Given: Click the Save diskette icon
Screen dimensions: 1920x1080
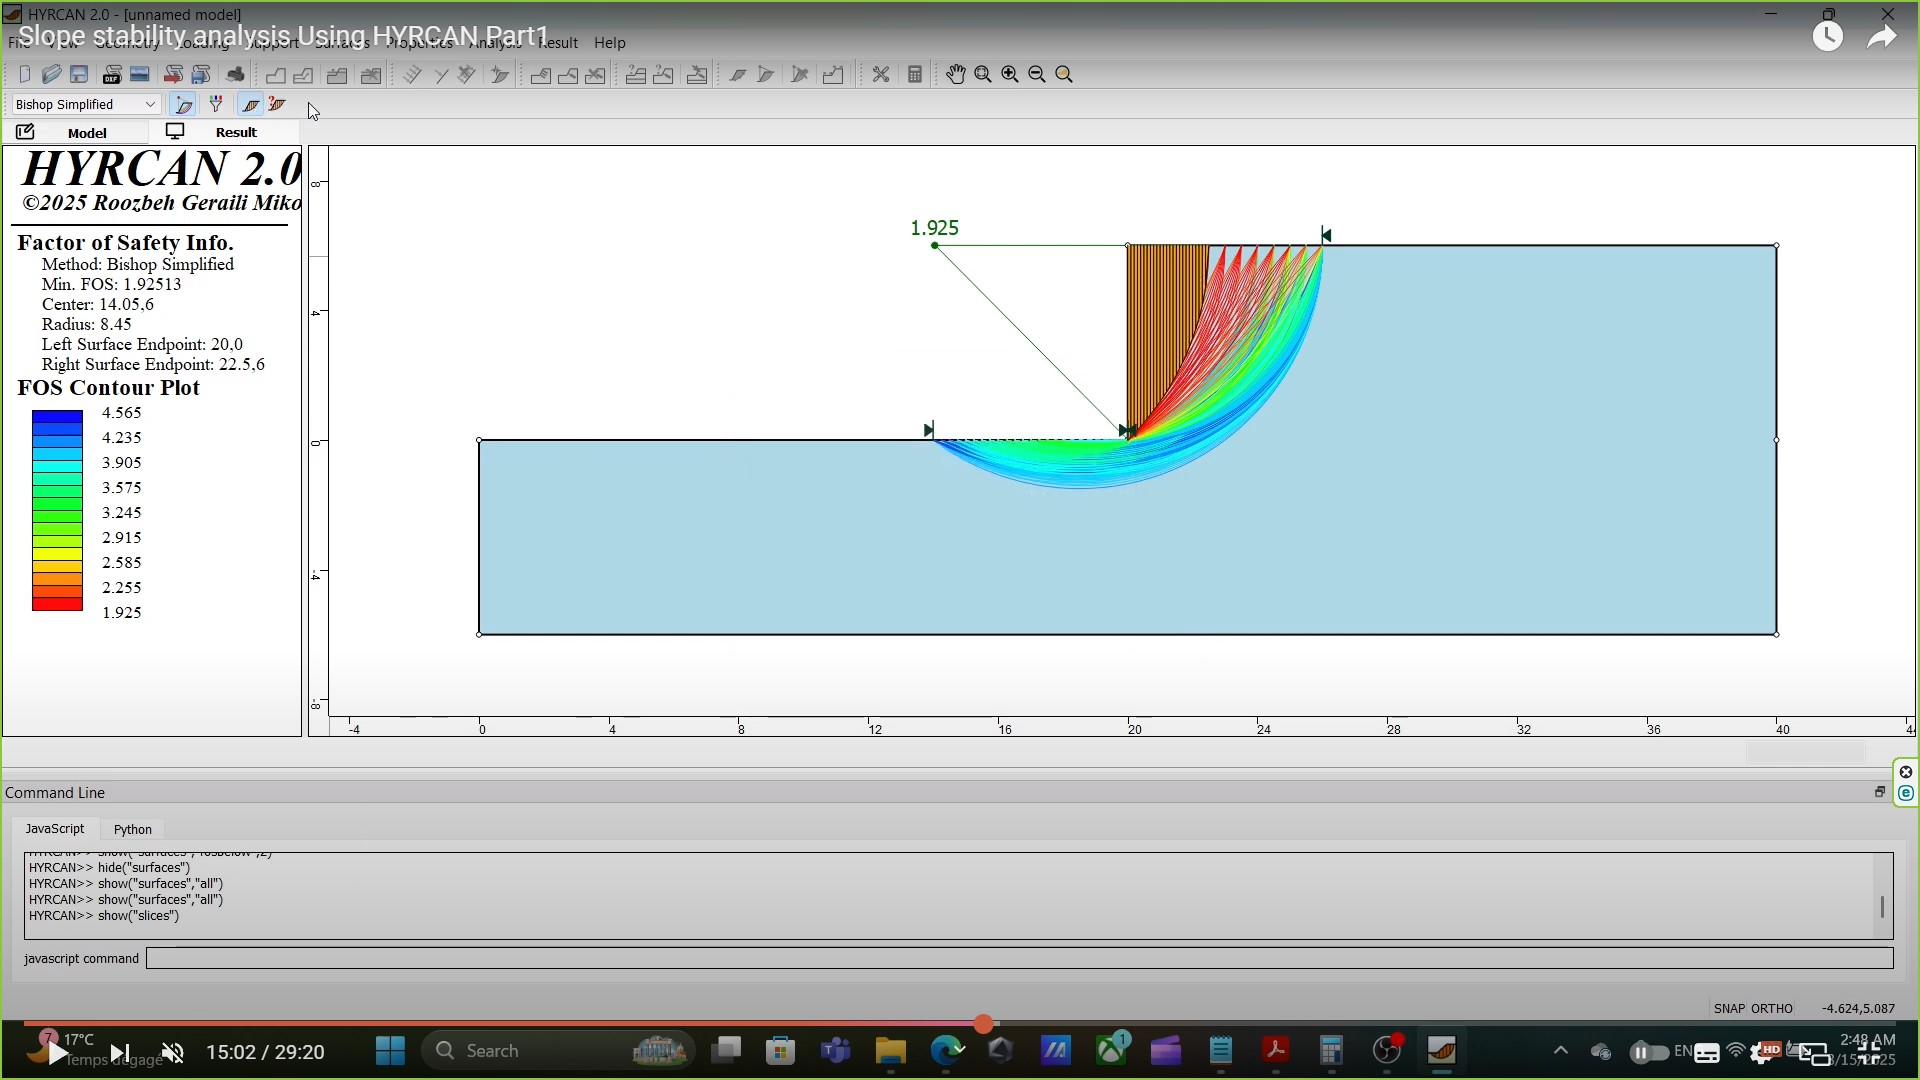Looking at the screenshot, I should pyautogui.click(x=79, y=74).
